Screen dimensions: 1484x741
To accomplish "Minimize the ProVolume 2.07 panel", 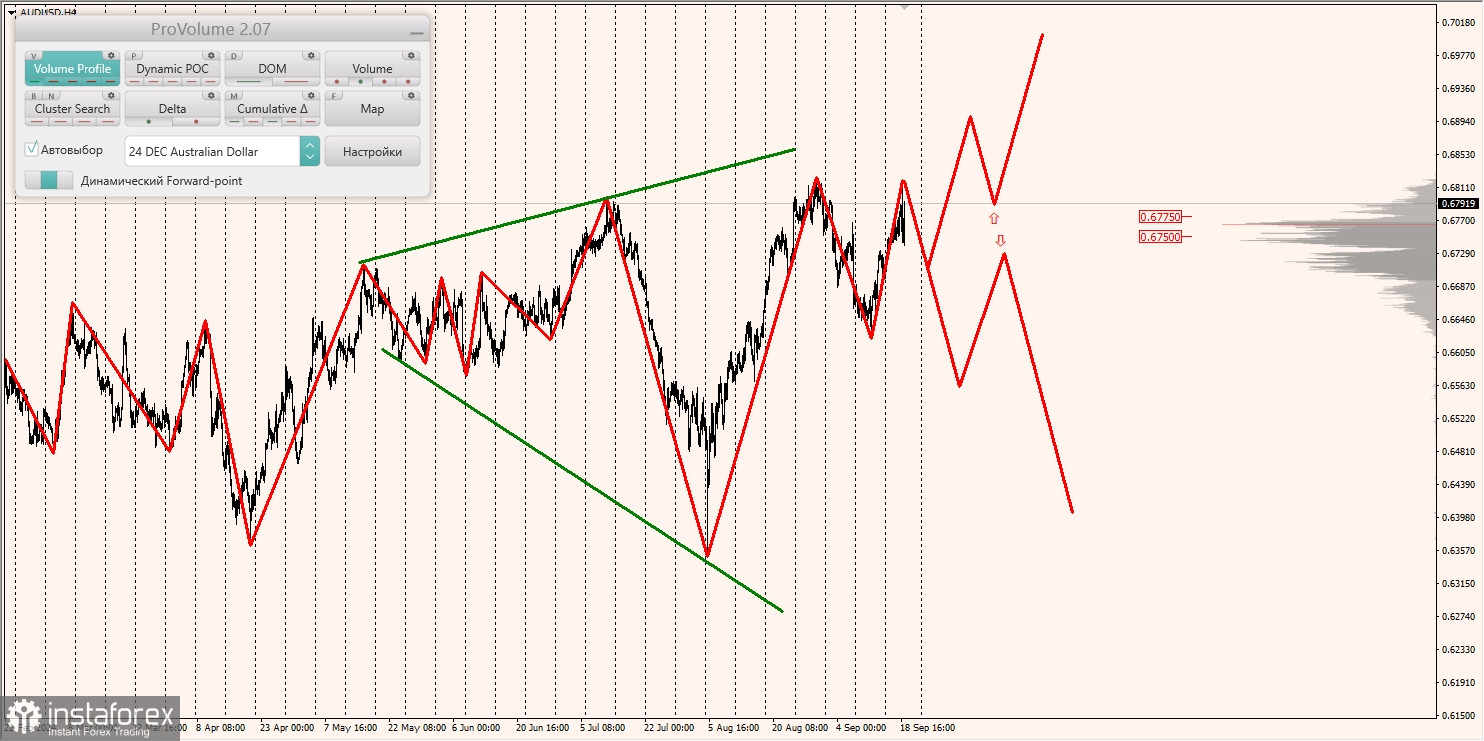I will [417, 33].
